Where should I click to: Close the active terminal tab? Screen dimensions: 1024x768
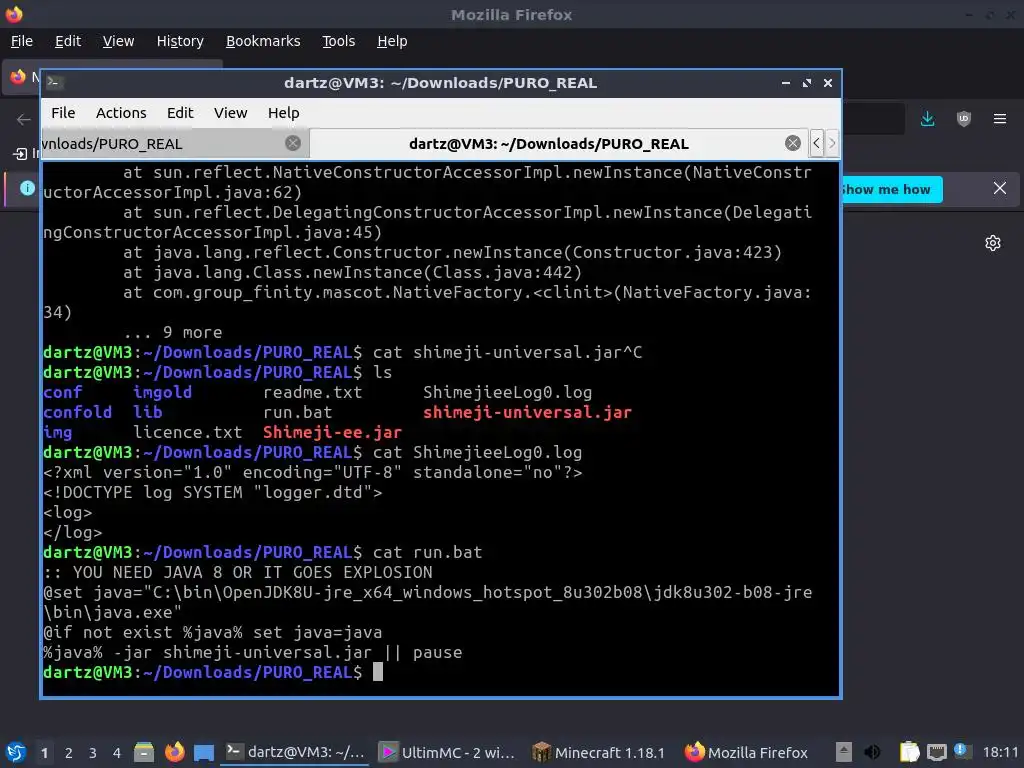tap(793, 143)
